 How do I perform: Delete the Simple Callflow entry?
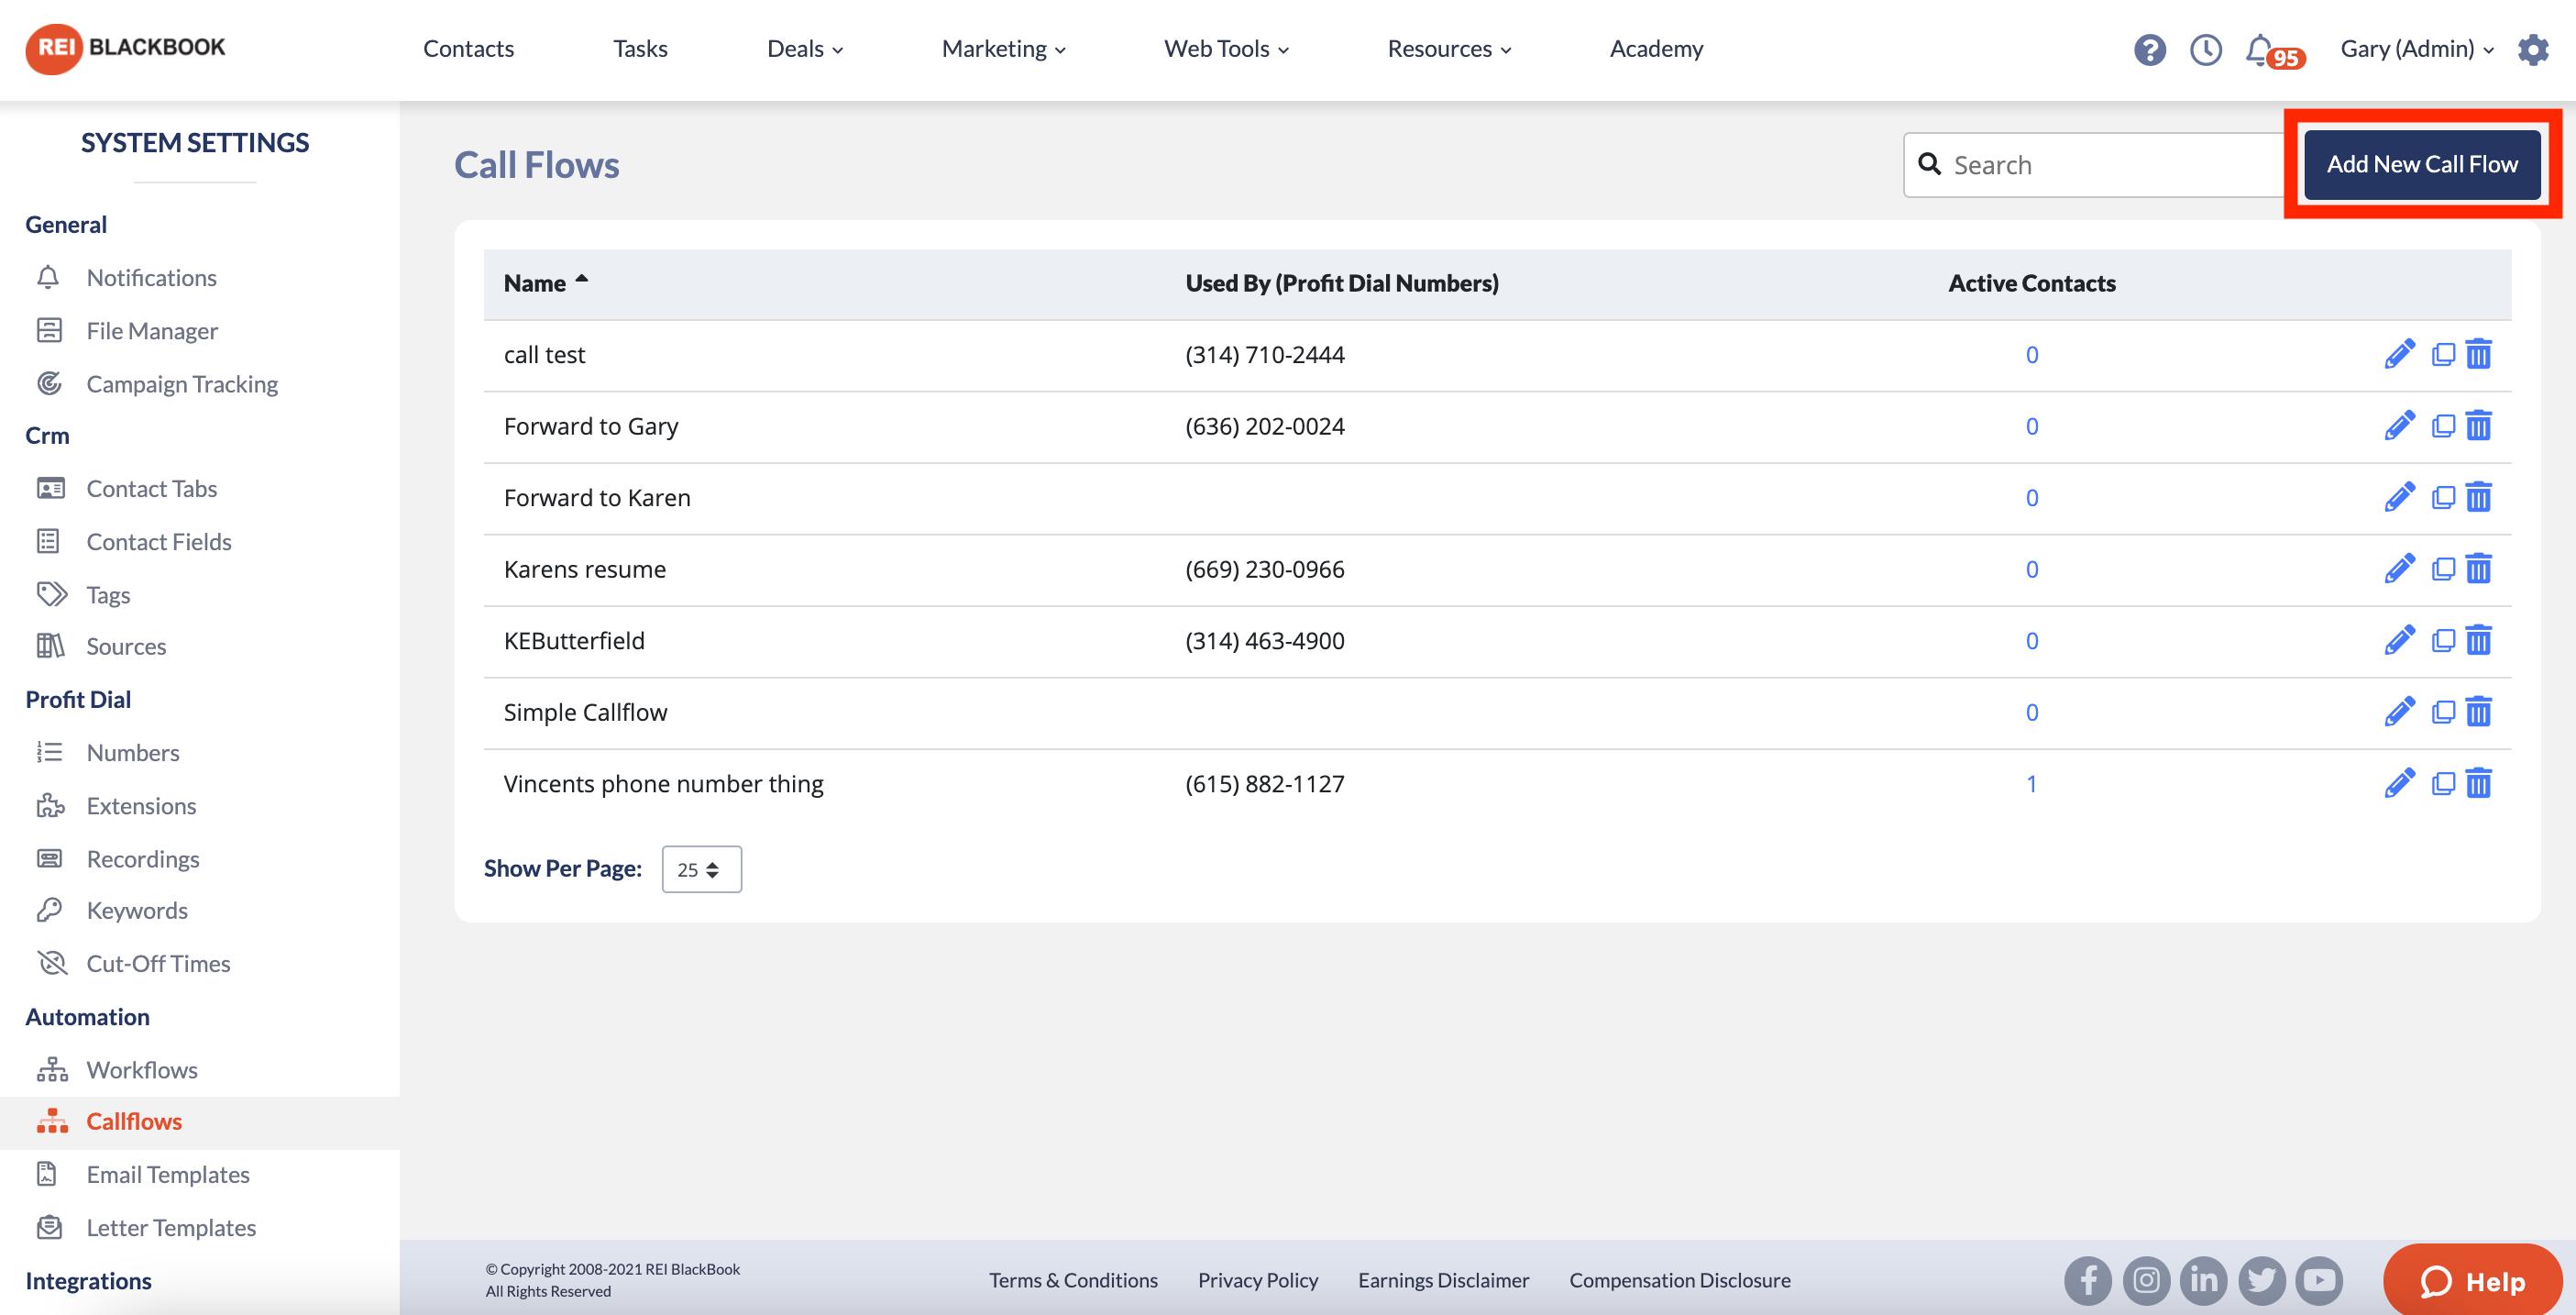[2478, 712]
